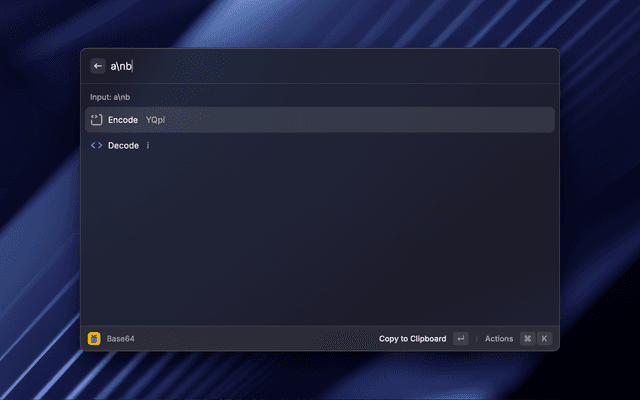Click the Command key symbol in footer

pyautogui.click(x=527, y=338)
